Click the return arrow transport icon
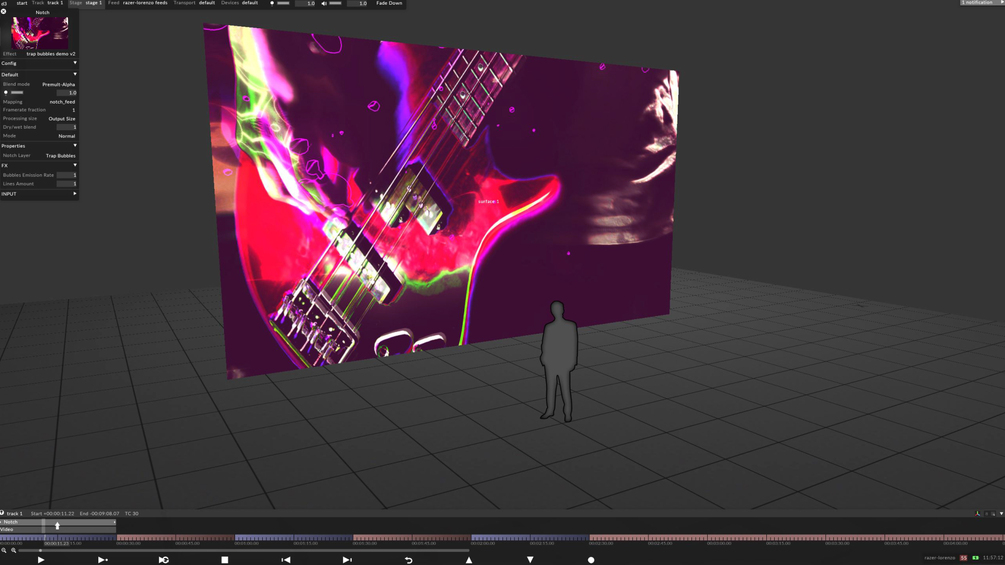 (x=408, y=560)
